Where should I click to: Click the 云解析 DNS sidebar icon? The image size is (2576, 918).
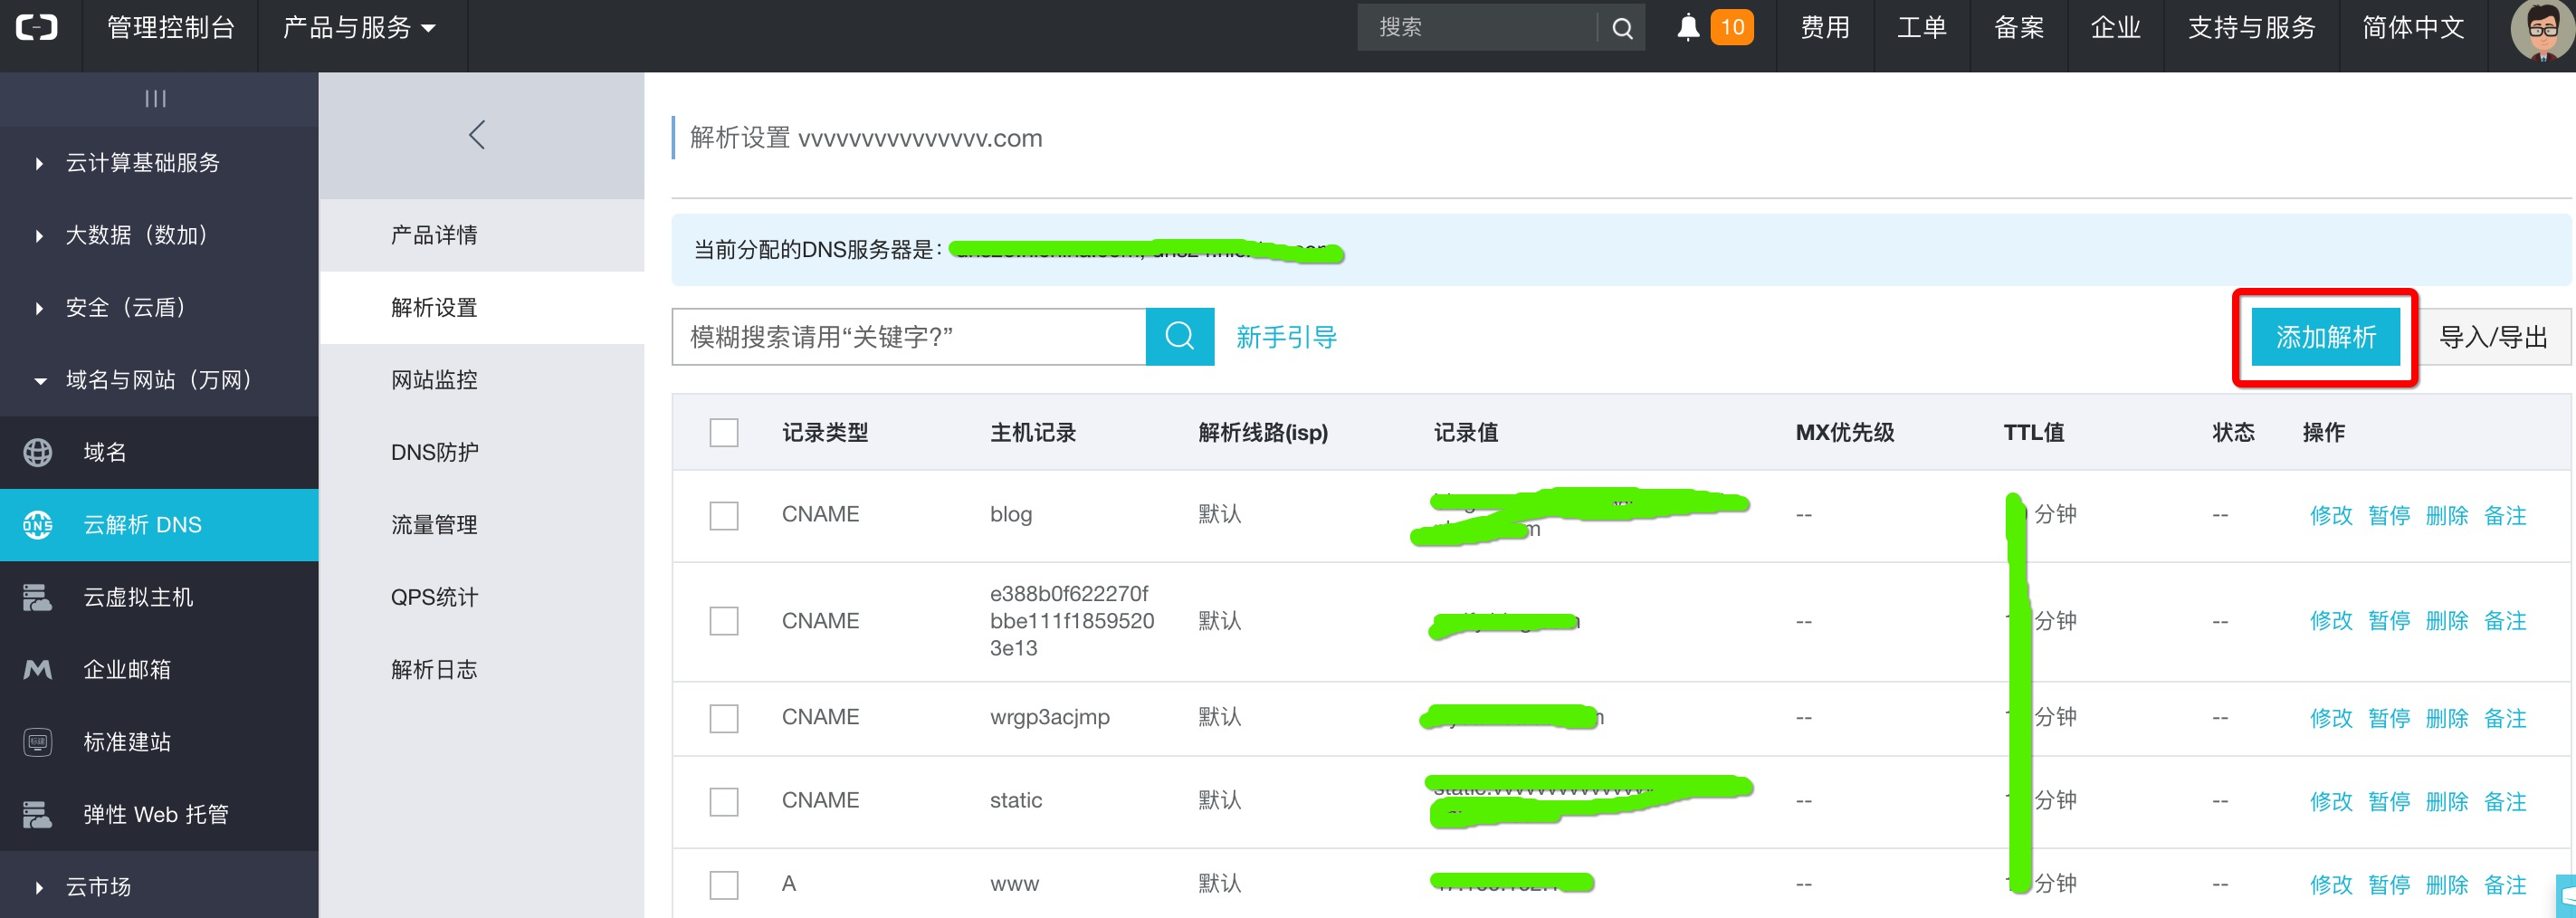(x=37, y=524)
